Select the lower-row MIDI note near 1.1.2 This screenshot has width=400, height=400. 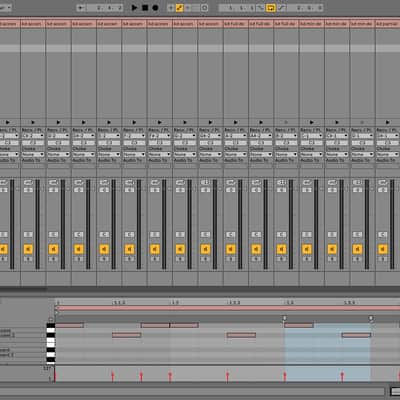click(x=127, y=335)
